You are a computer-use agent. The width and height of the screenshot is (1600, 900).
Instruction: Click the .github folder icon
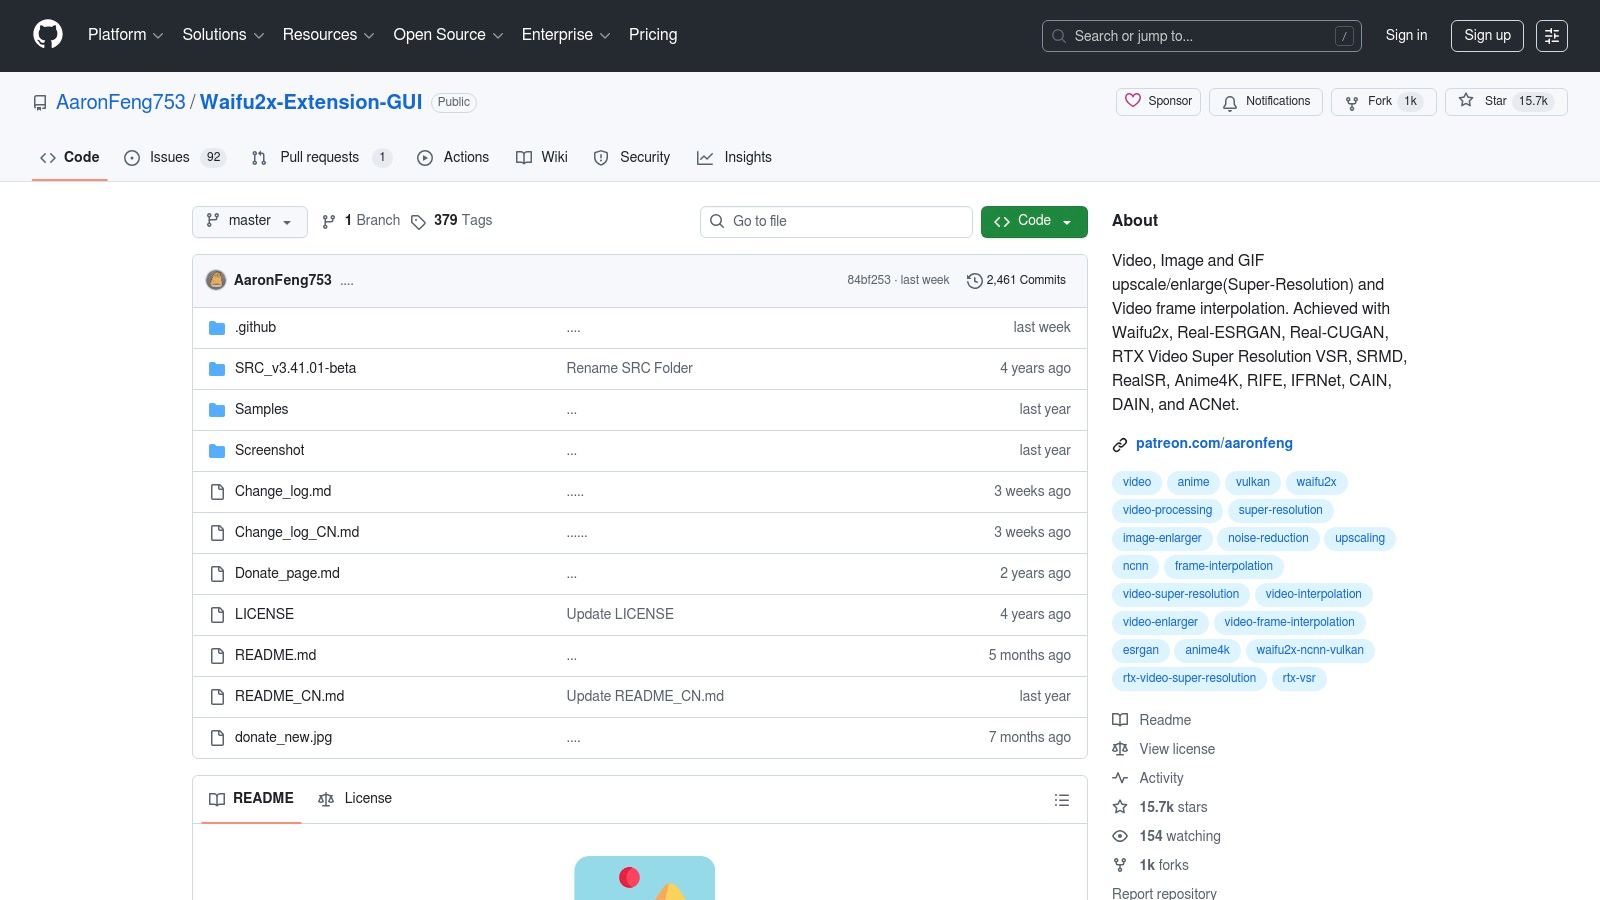point(217,328)
